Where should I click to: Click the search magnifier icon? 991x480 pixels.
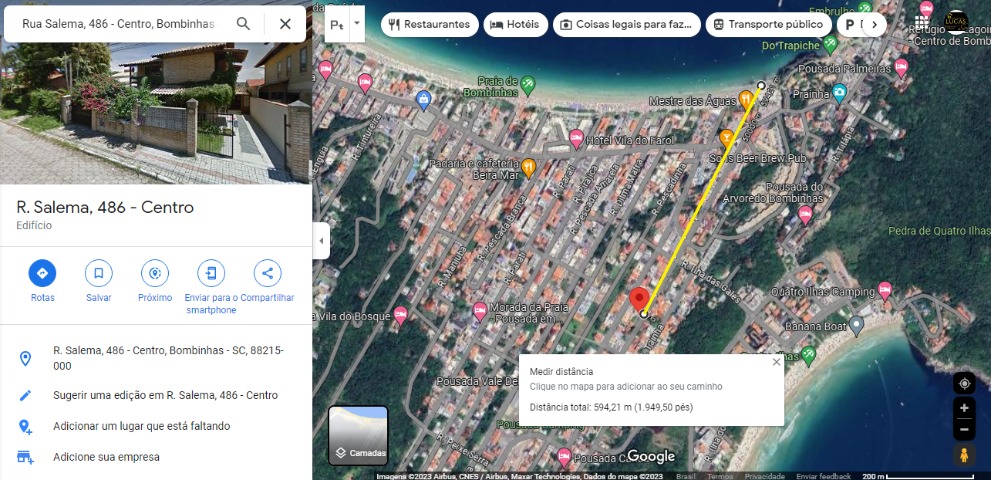(243, 24)
